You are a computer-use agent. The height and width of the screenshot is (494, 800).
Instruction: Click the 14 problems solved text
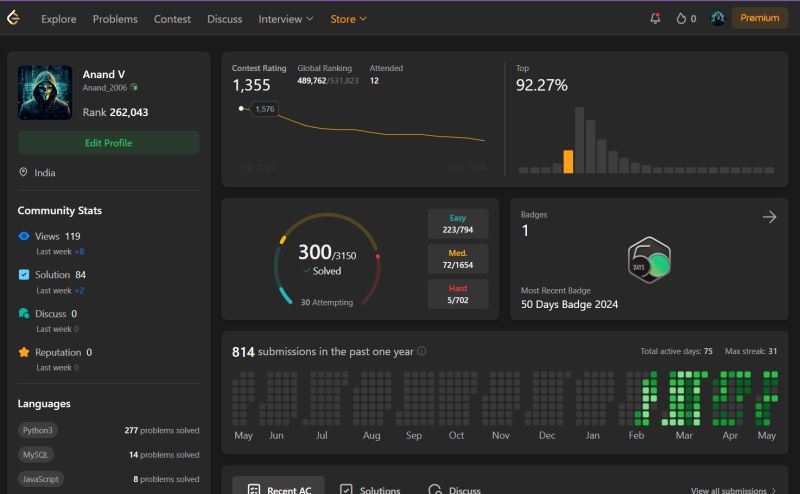164,455
